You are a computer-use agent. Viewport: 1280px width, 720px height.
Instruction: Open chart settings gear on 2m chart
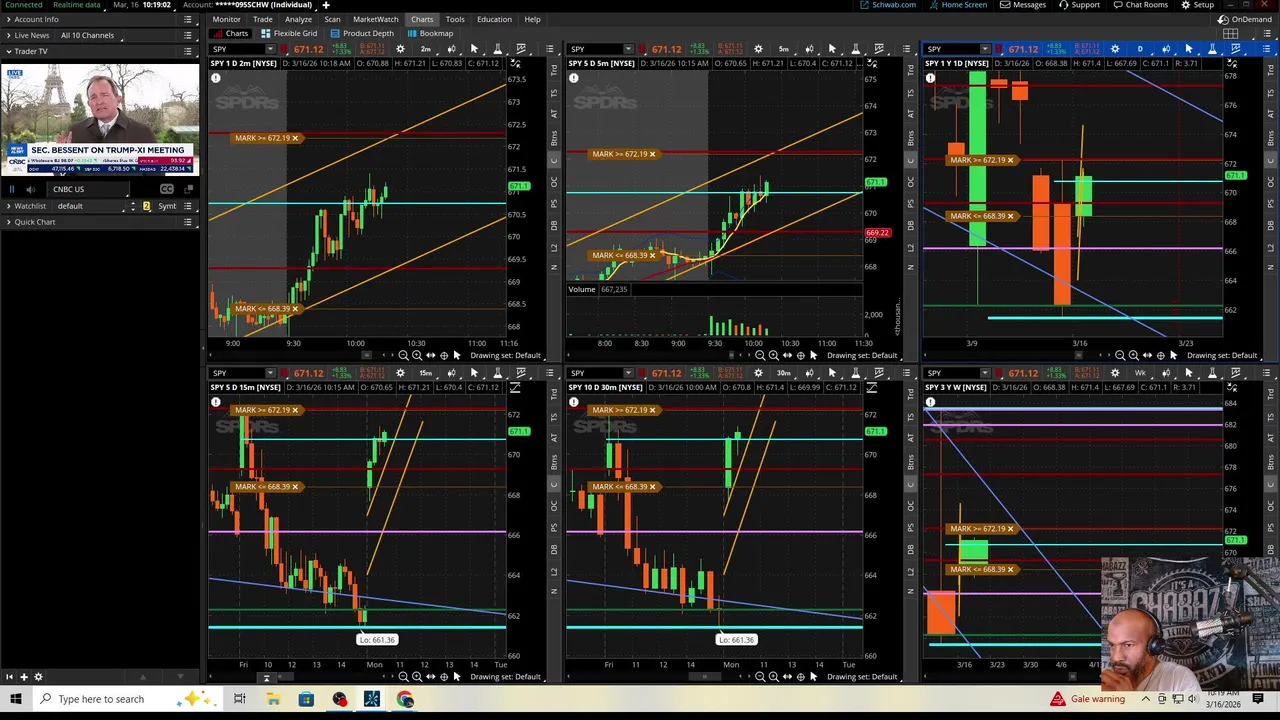click(400, 49)
